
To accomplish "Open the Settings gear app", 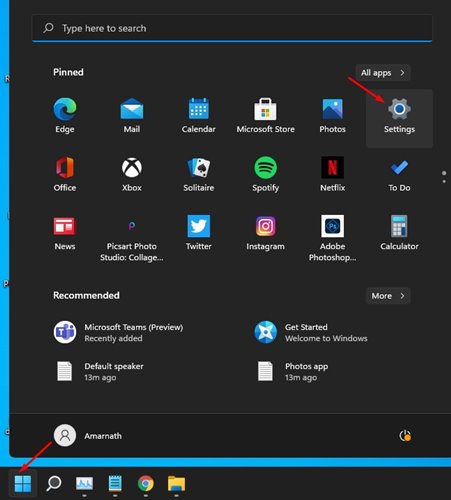I will pyautogui.click(x=399, y=118).
